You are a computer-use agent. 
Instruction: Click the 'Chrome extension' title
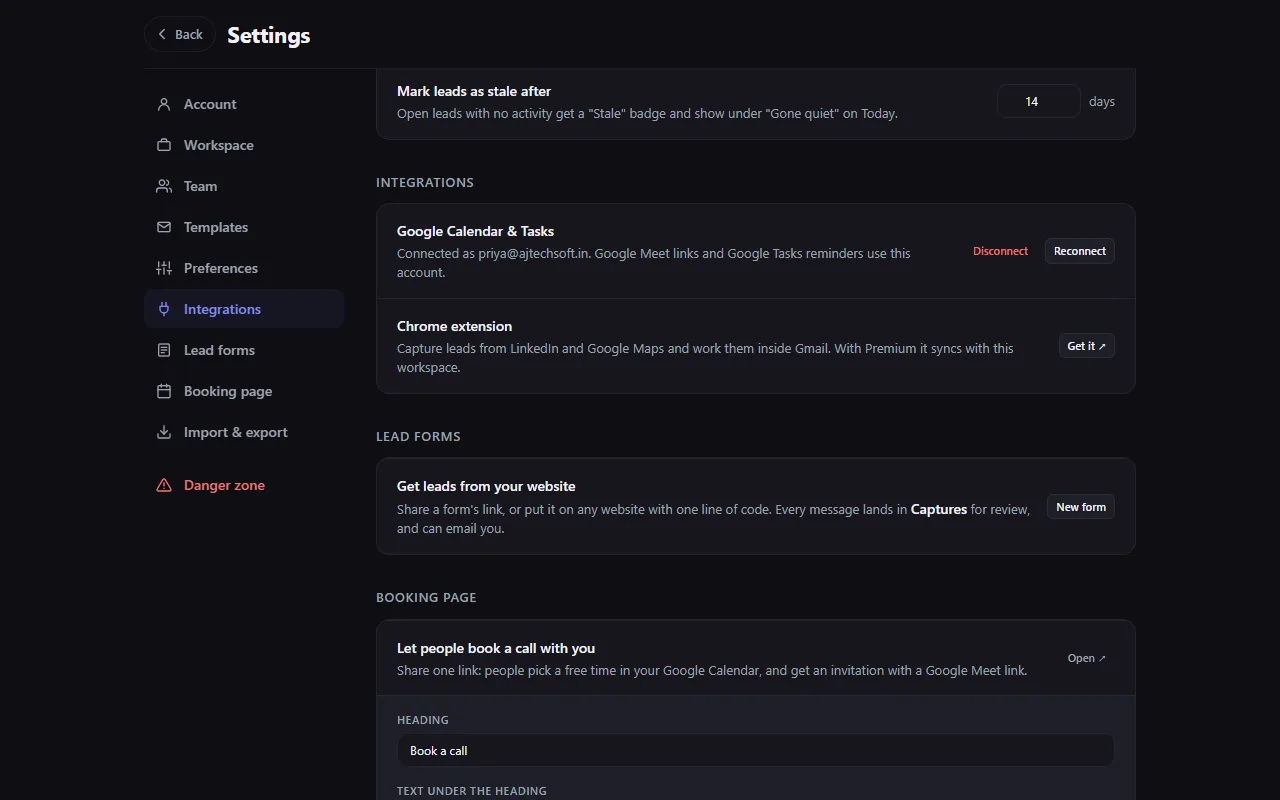click(x=454, y=326)
